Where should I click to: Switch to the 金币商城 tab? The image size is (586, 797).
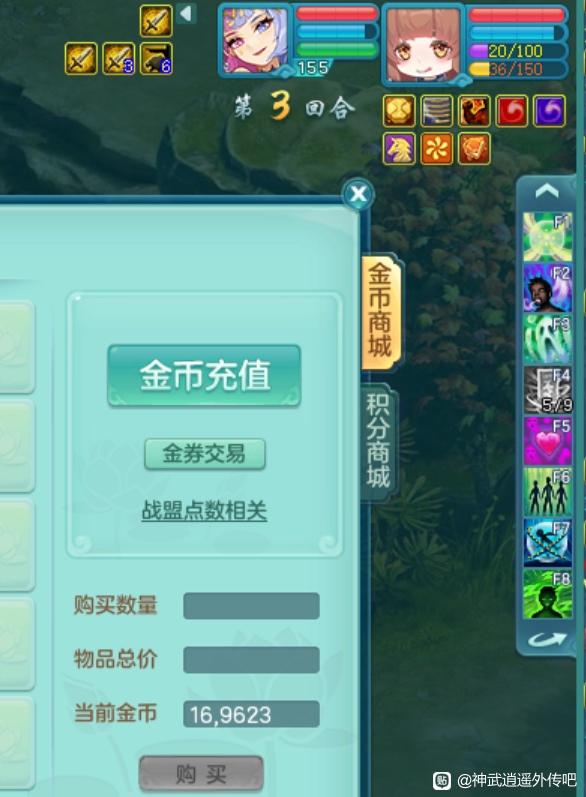pyautogui.click(x=381, y=311)
